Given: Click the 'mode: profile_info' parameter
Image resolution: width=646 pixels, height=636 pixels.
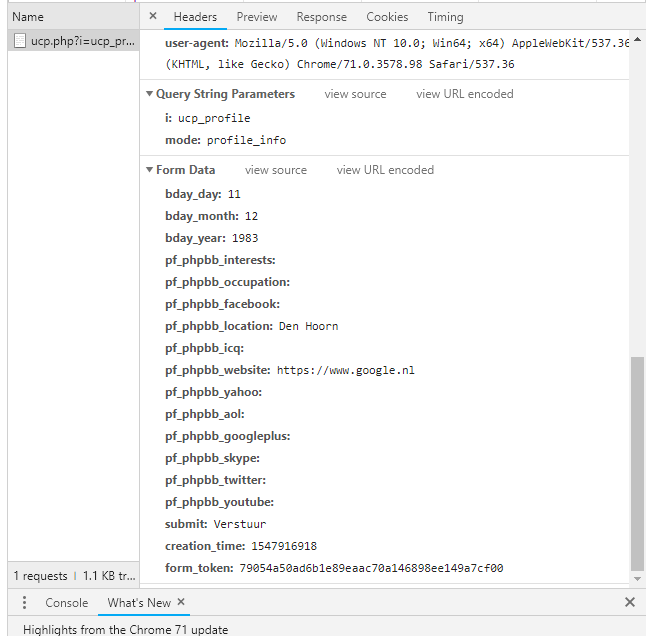Looking at the screenshot, I should point(225,140).
